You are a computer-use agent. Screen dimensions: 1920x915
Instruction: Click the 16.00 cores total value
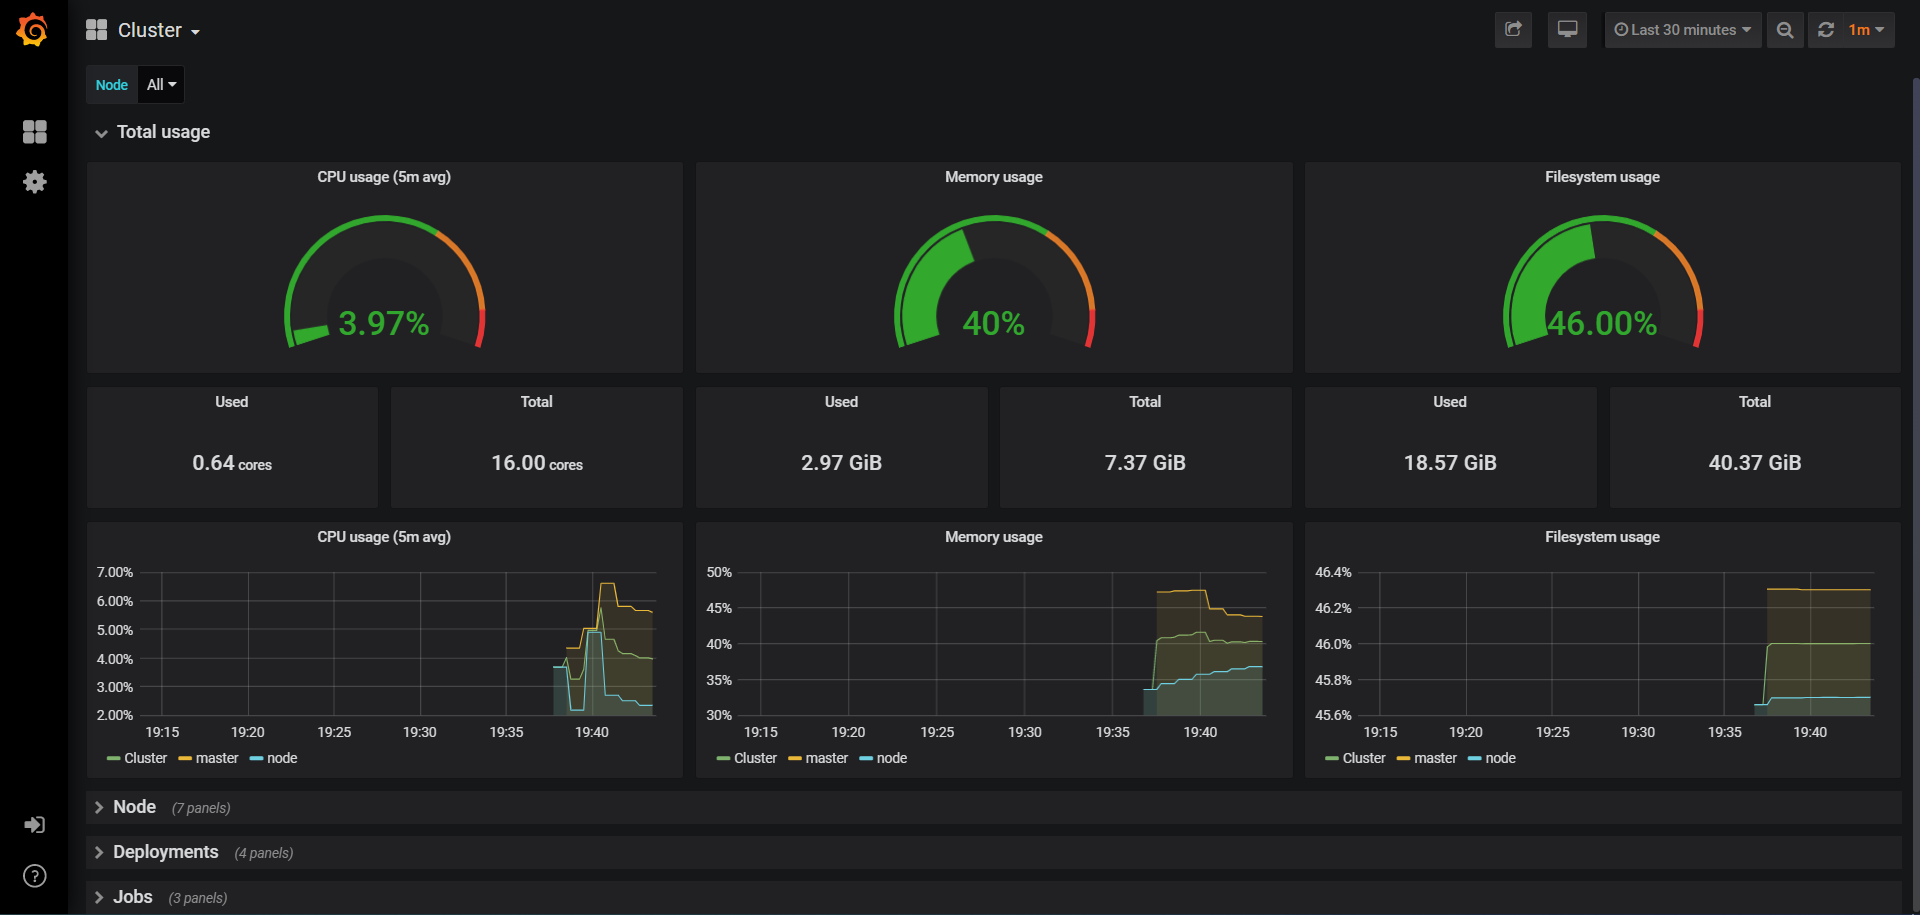537,463
